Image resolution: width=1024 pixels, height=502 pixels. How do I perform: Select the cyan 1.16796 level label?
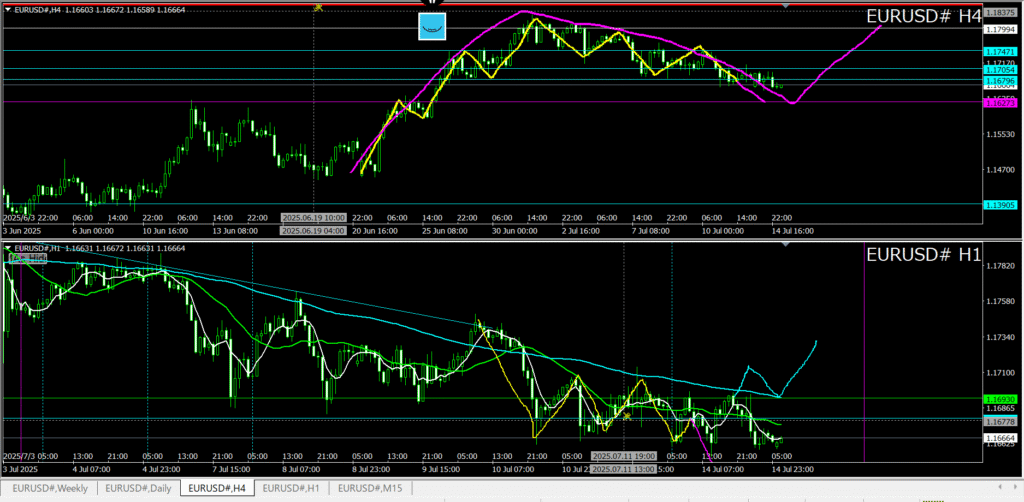tap(1000, 80)
